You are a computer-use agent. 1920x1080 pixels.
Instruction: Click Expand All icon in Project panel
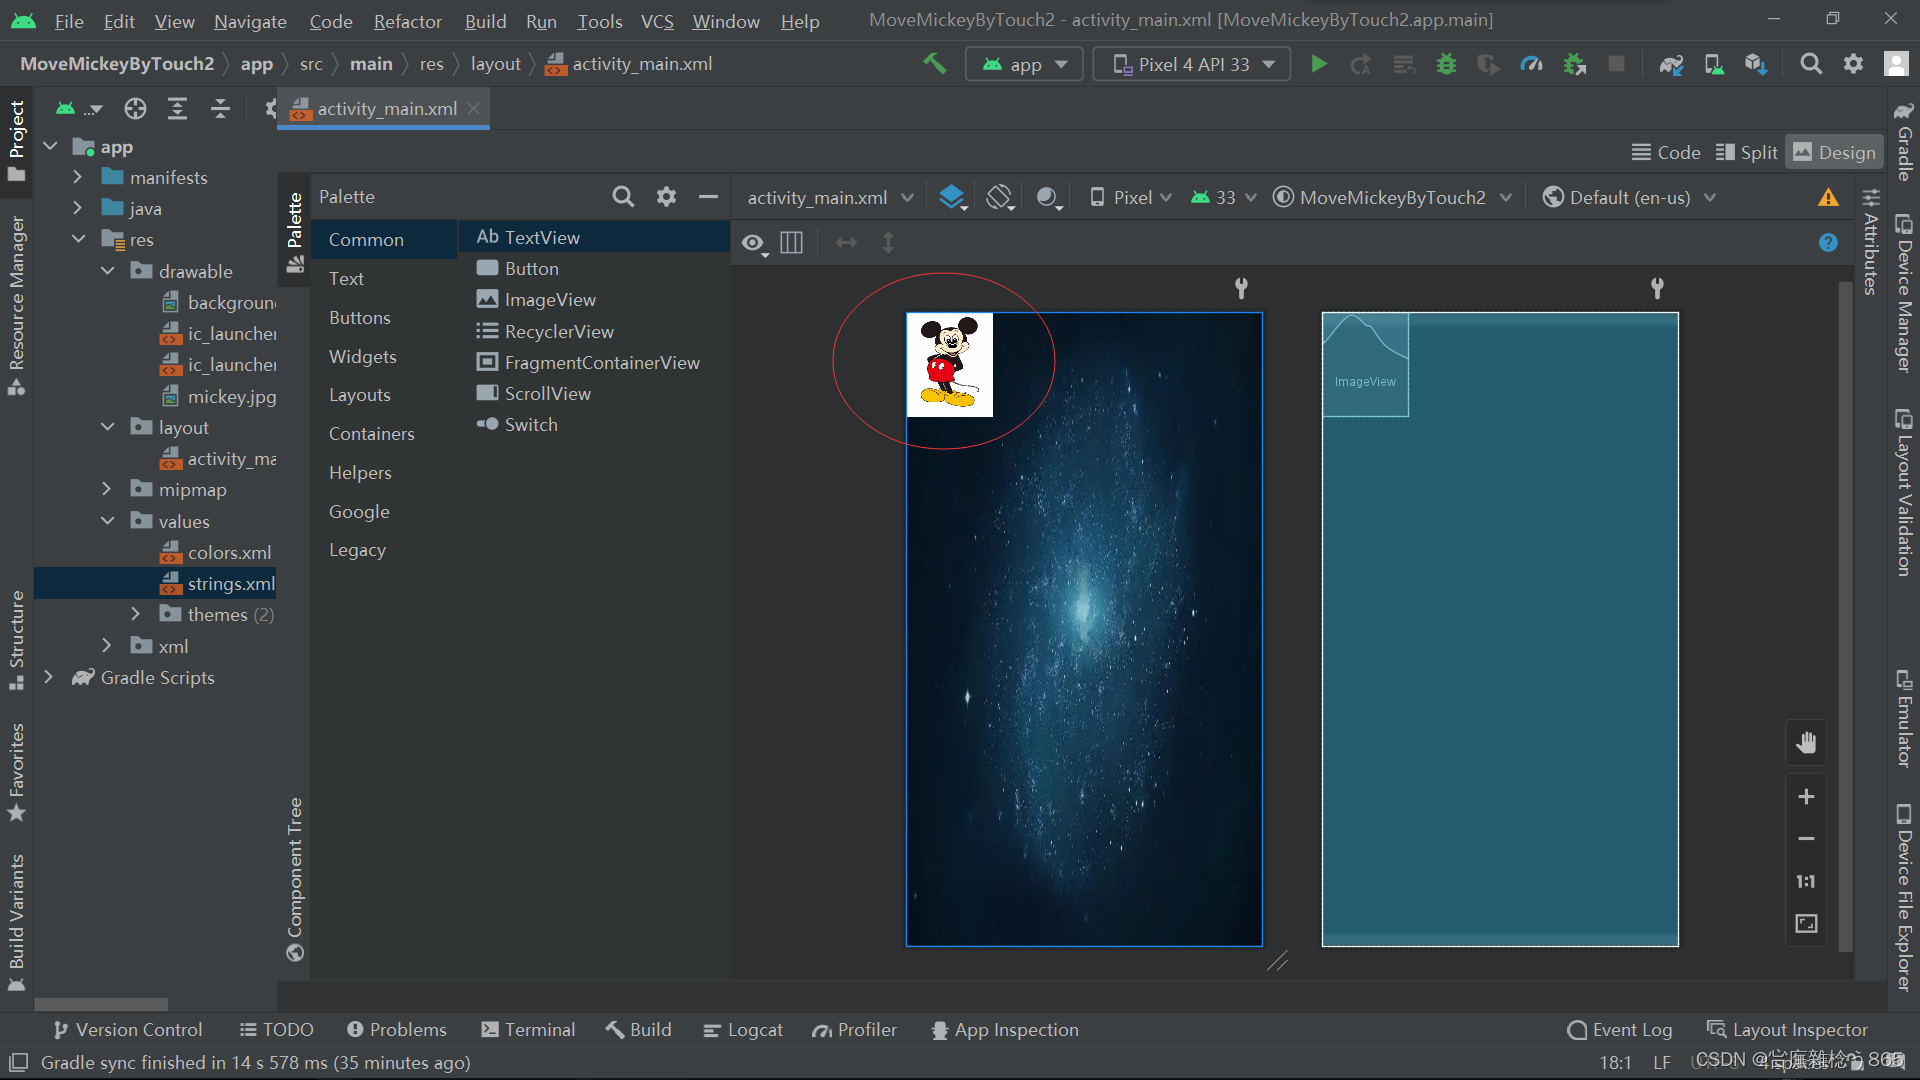pyautogui.click(x=177, y=108)
